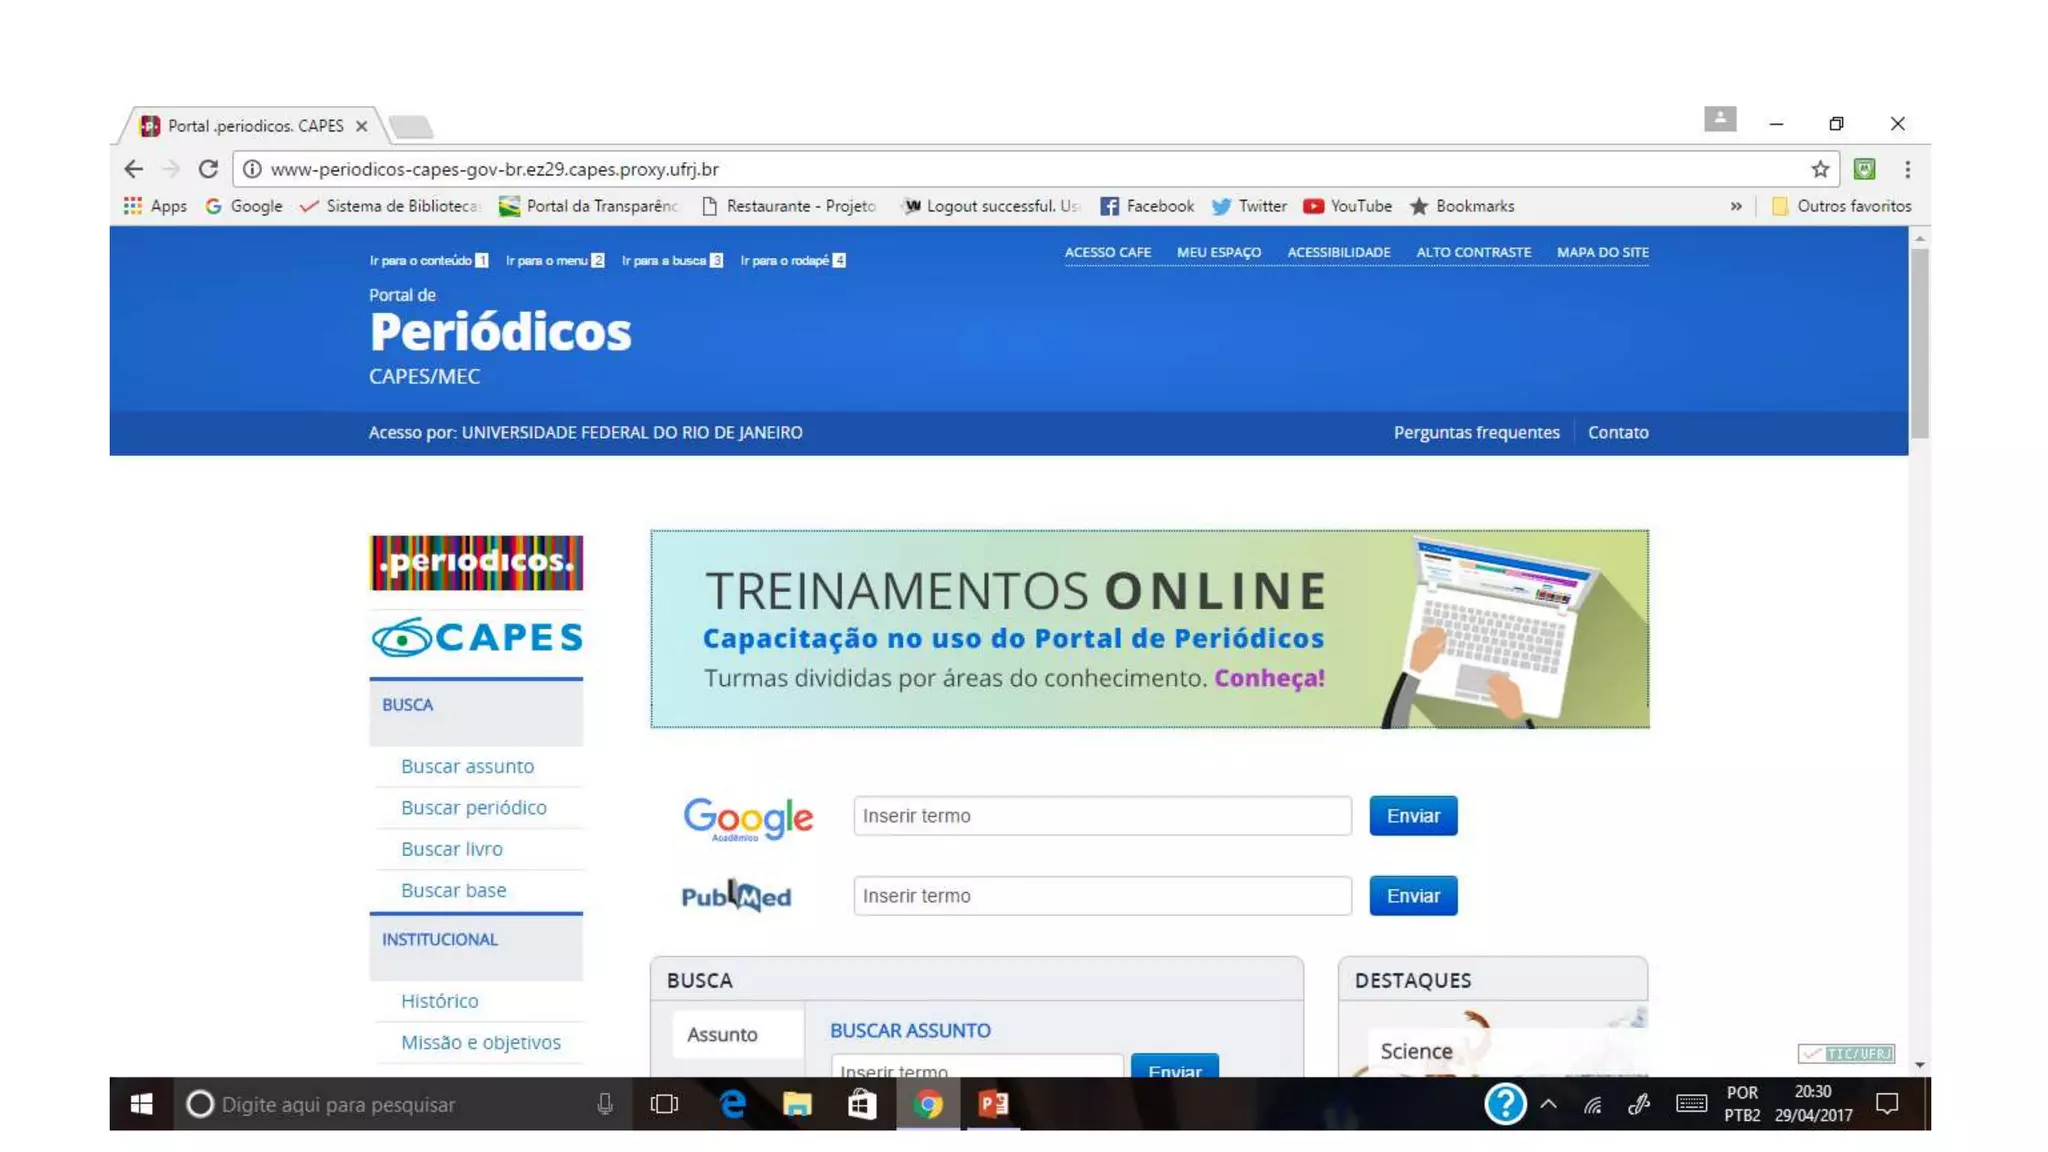Click the browser reload page icon

[208, 169]
